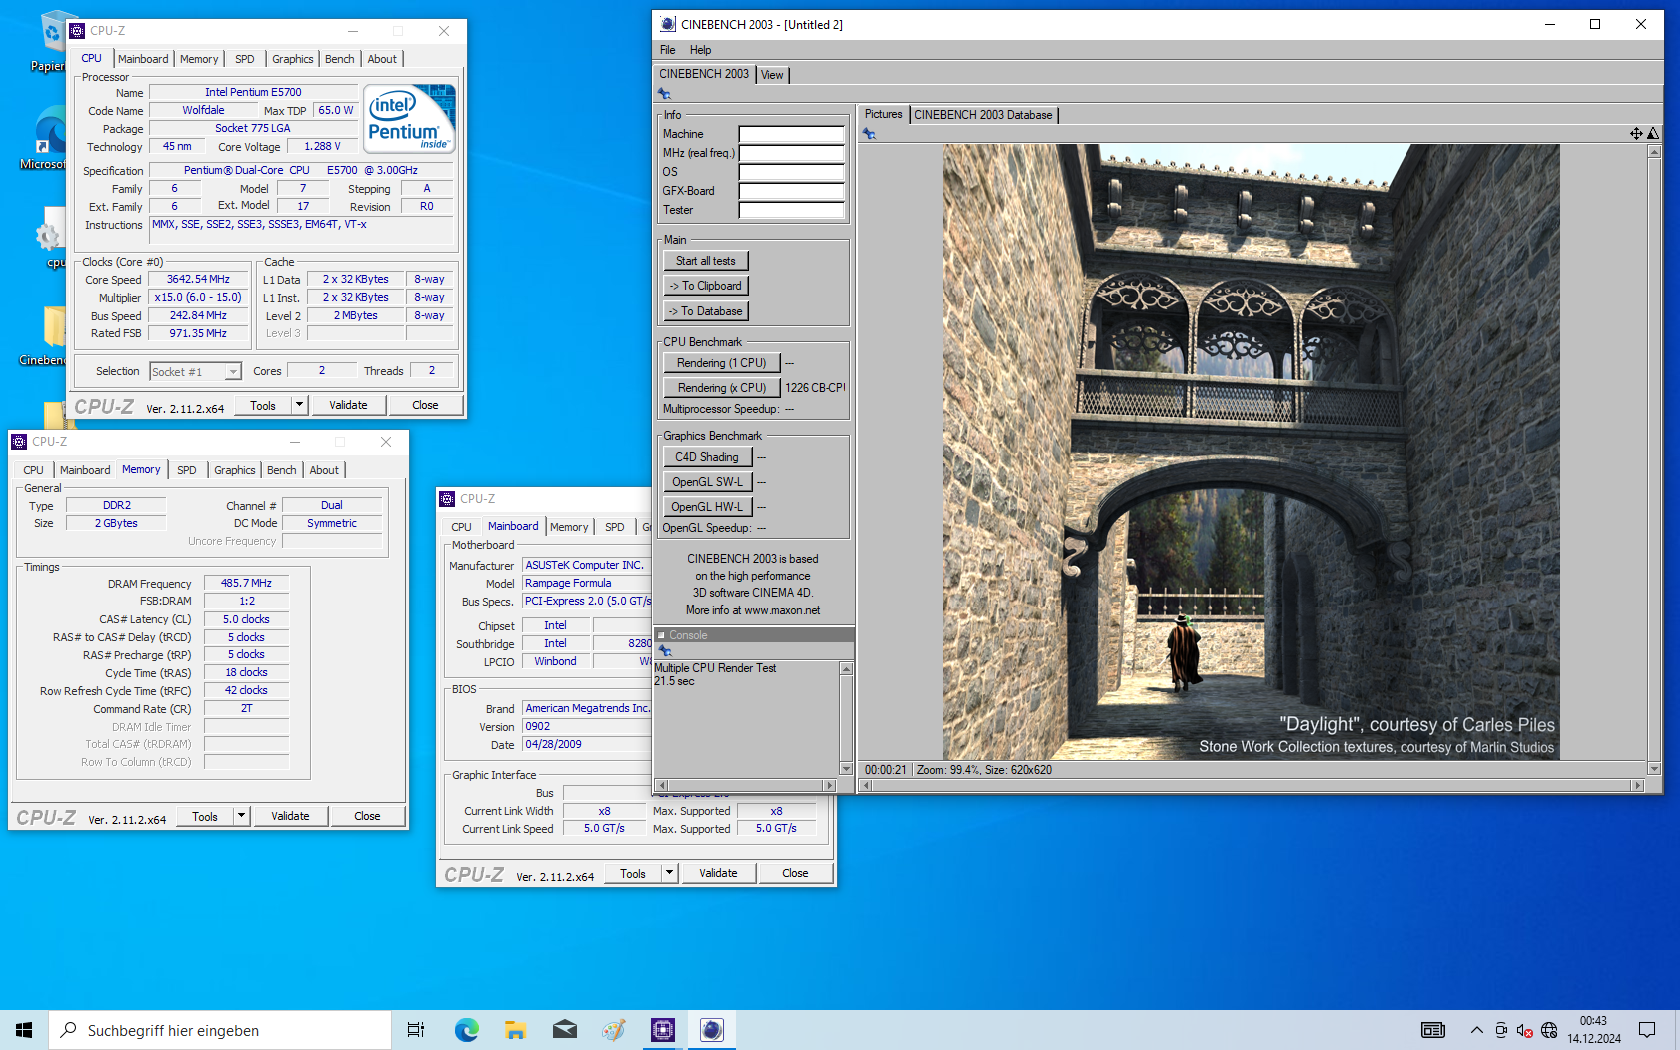Click the console horizontal scrollbar right arrow
The width and height of the screenshot is (1680, 1050).
coord(829,786)
